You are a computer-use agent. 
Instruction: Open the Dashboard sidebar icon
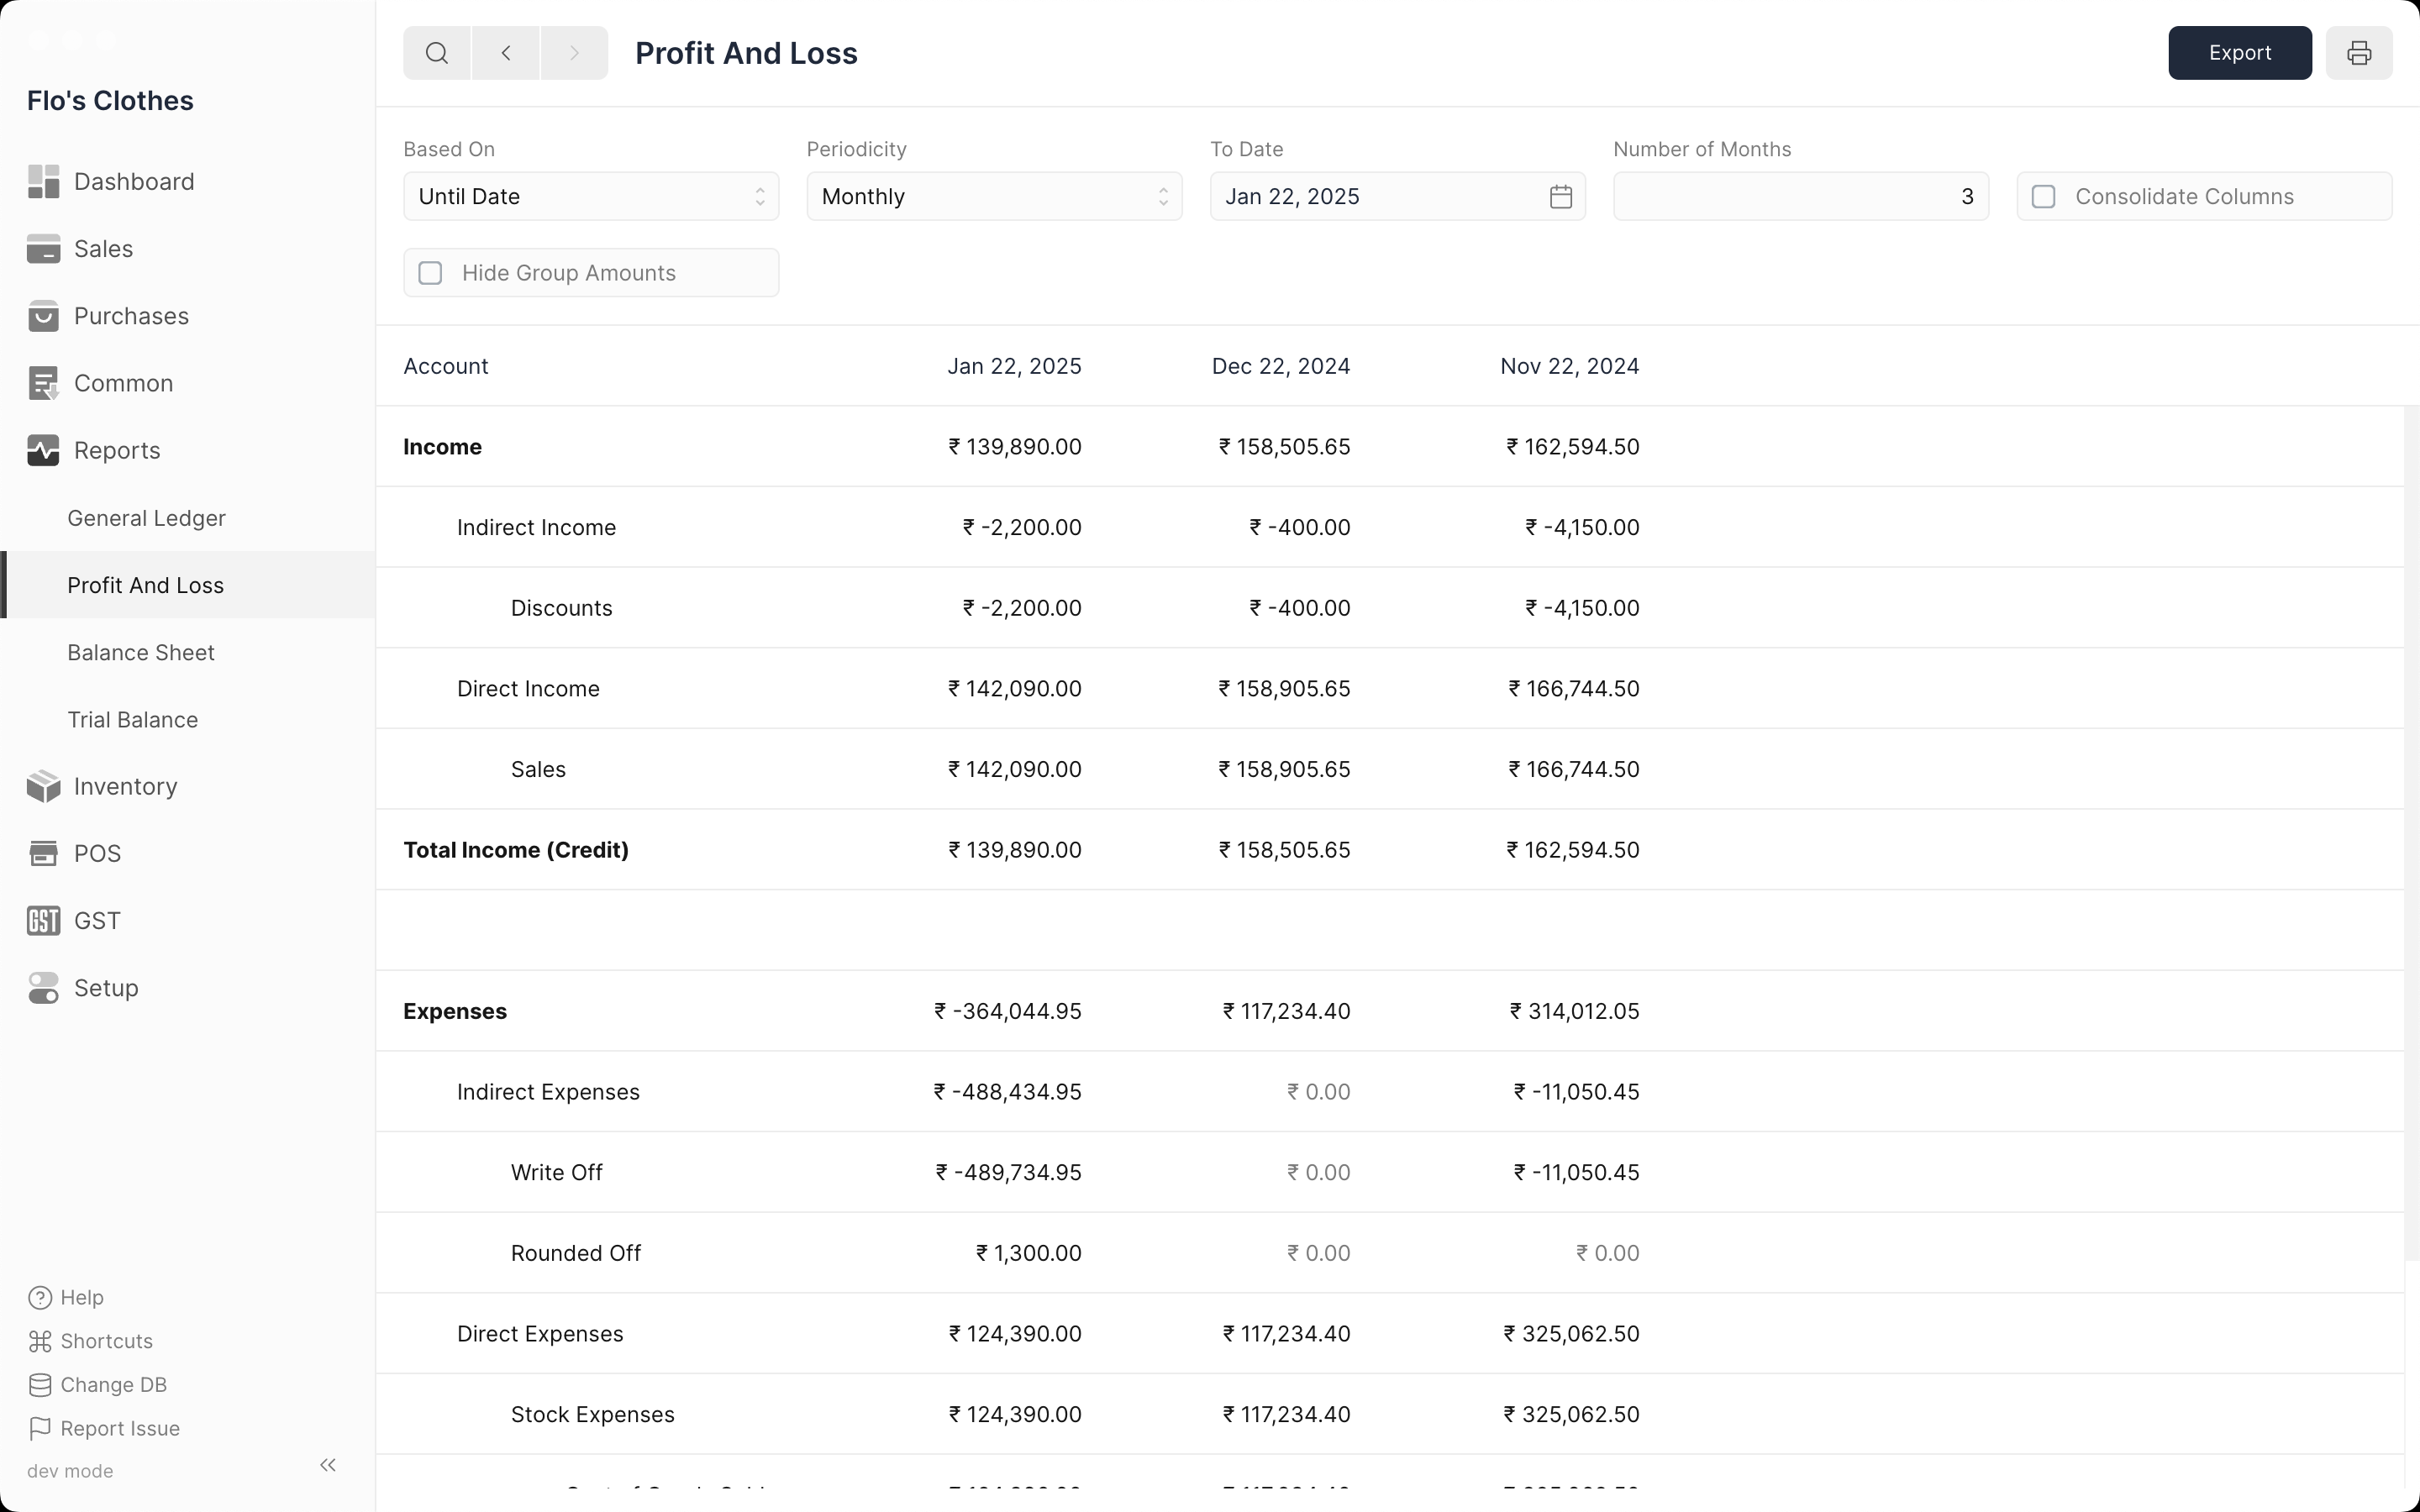pos(43,182)
